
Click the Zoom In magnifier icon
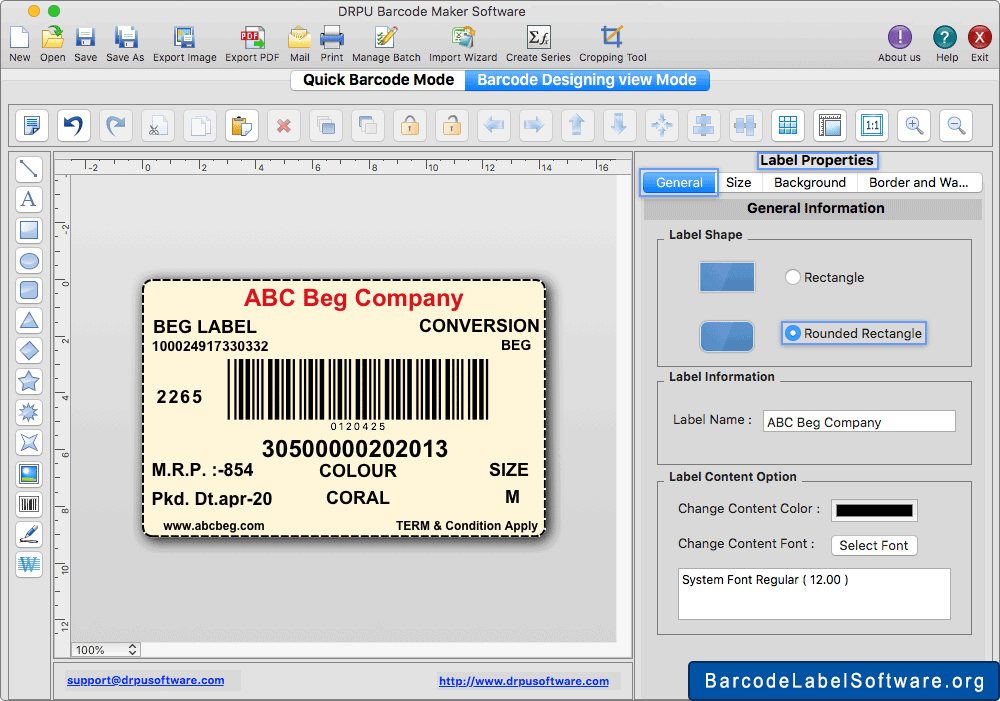click(914, 125)
